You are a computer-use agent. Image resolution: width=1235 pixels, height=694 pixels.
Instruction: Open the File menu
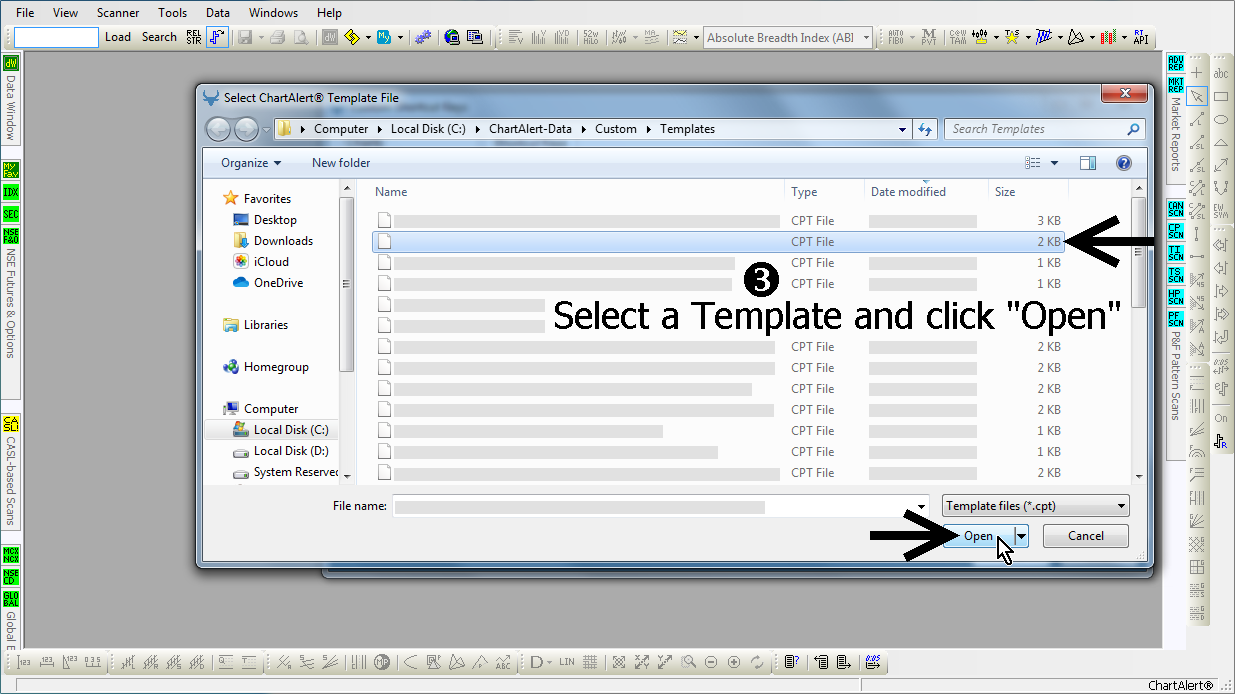point(25,13)
